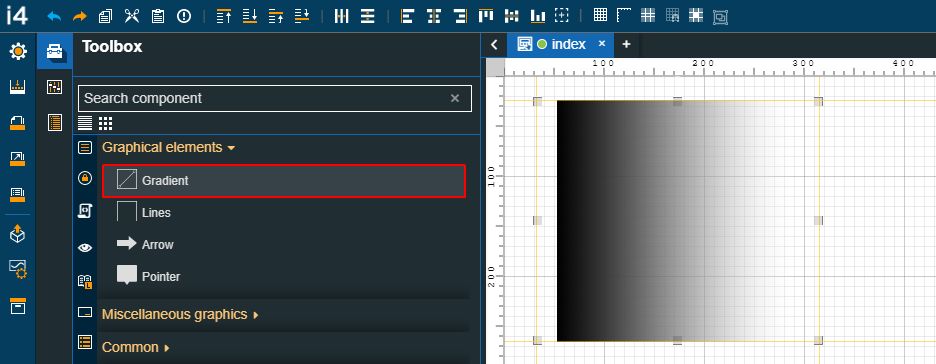
Task: Click the align vertical middle icon
Action: coord(512,16)
